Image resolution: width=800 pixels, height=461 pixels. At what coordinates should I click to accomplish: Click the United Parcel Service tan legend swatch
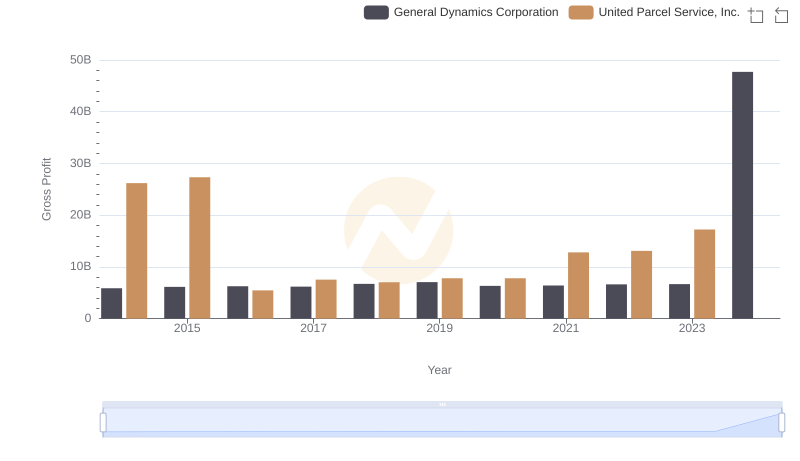pyautogui.click(x=581, y=12)
